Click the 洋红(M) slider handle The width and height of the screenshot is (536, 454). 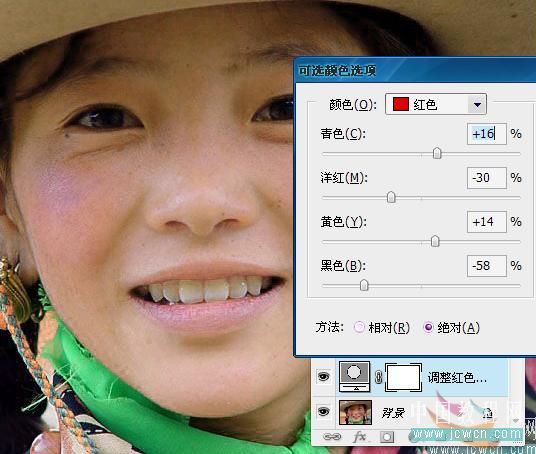pos(391,197)
